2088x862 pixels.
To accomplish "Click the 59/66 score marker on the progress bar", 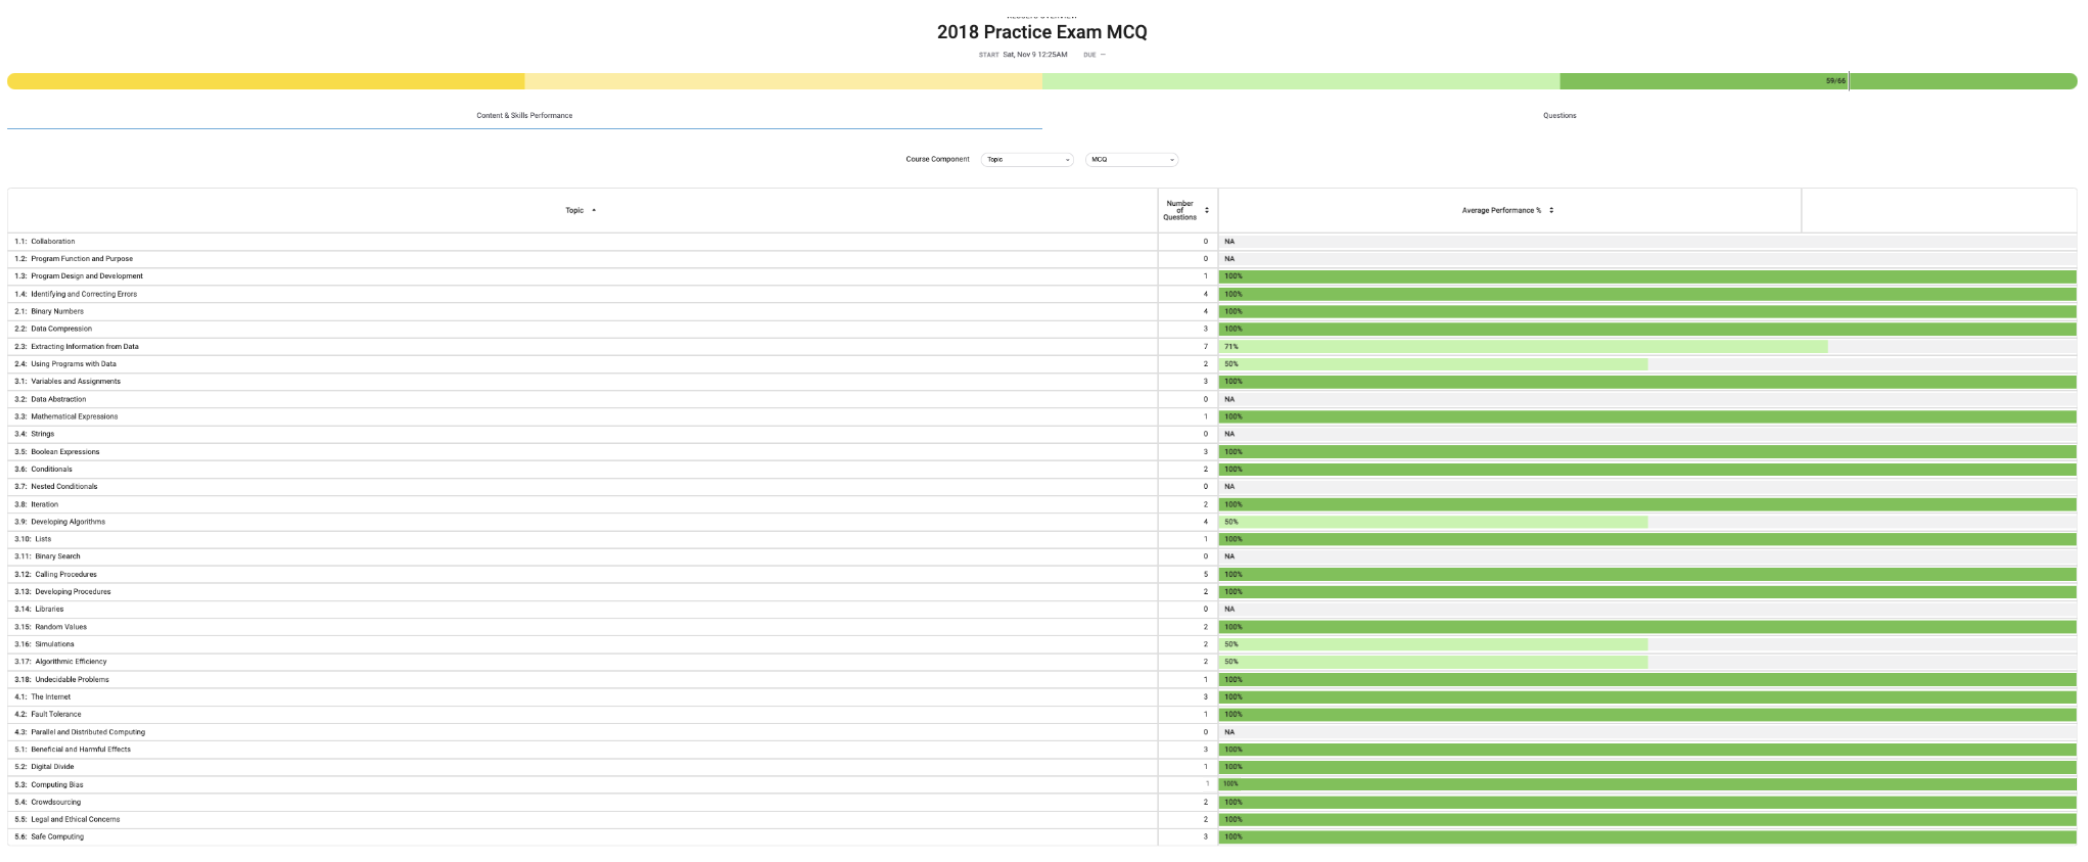I will (1836, 81).
